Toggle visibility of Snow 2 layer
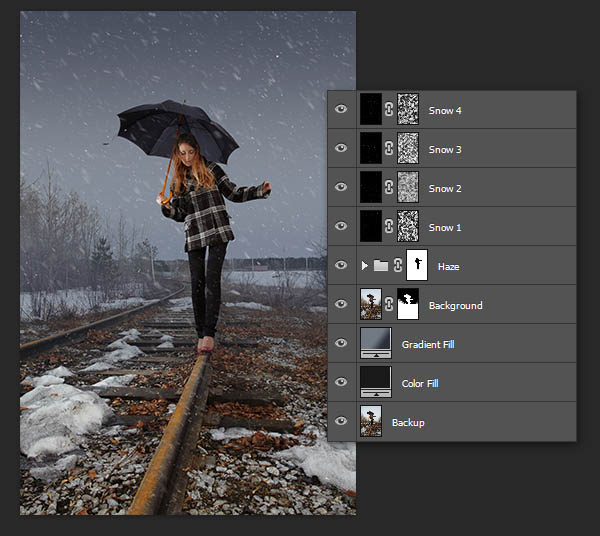The image size is (600, 536). (x=341, y=188)
